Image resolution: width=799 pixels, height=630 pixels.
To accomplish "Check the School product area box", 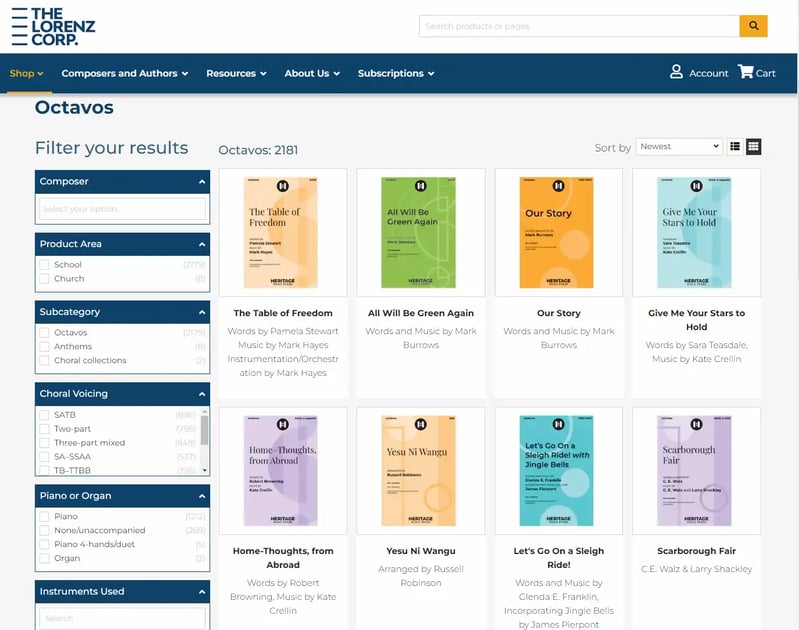I will pos(44,265).
